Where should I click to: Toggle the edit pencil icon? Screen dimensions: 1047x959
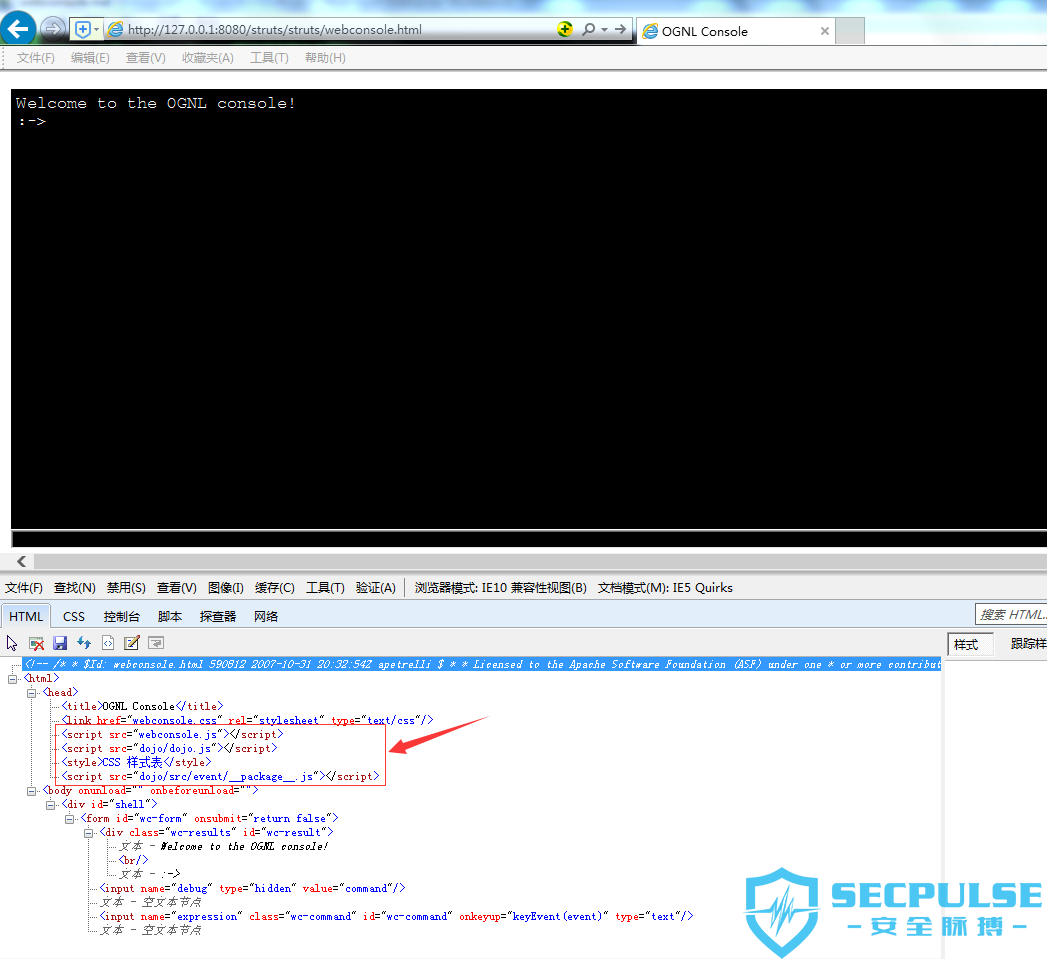point(132,643)
